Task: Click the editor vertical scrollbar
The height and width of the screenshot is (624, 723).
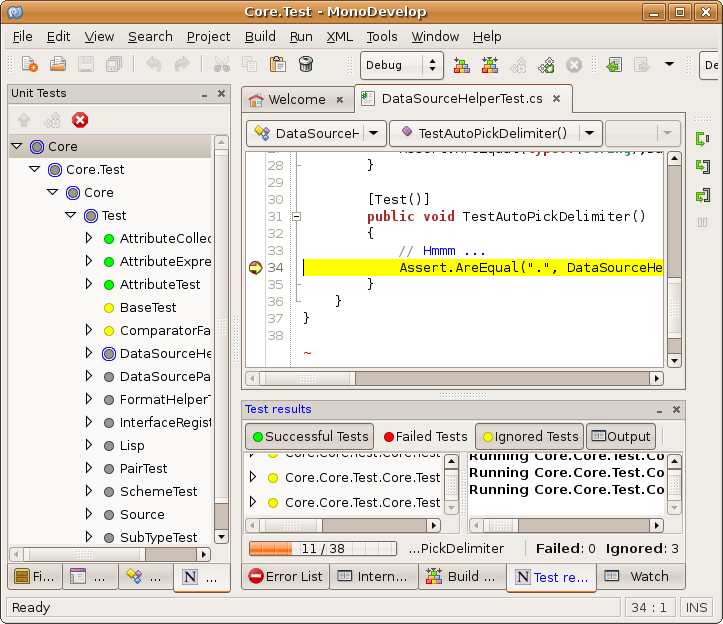Action: pyautogui.click(x=674, y=261)
